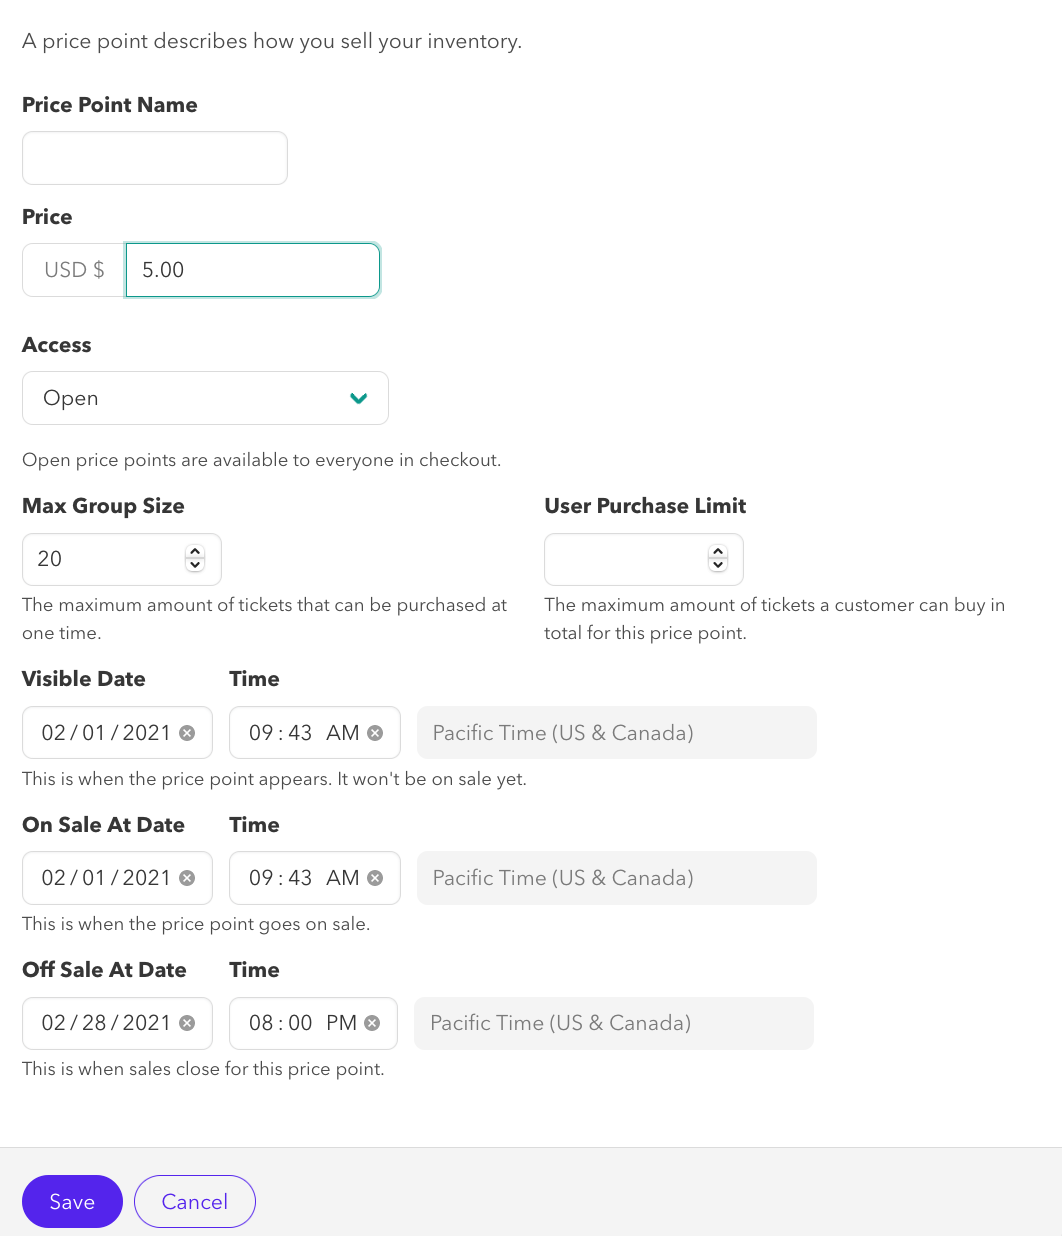Click the Price Point Name label
The image size is (1062, 1236).
(x=110, y=105)
